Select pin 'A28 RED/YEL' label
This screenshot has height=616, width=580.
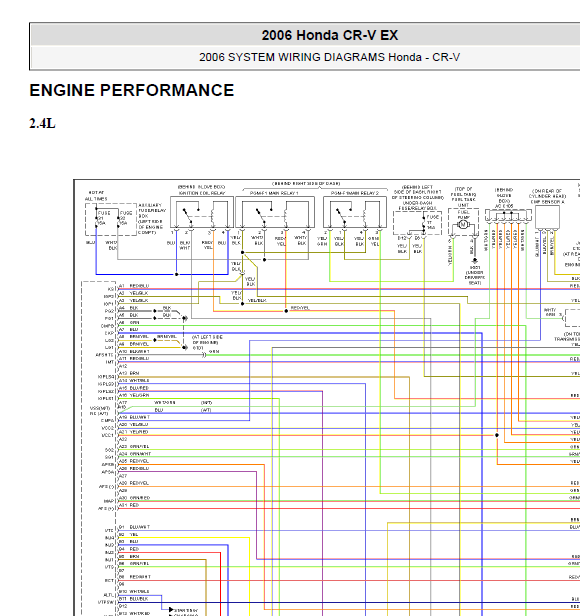coord(134,483)
